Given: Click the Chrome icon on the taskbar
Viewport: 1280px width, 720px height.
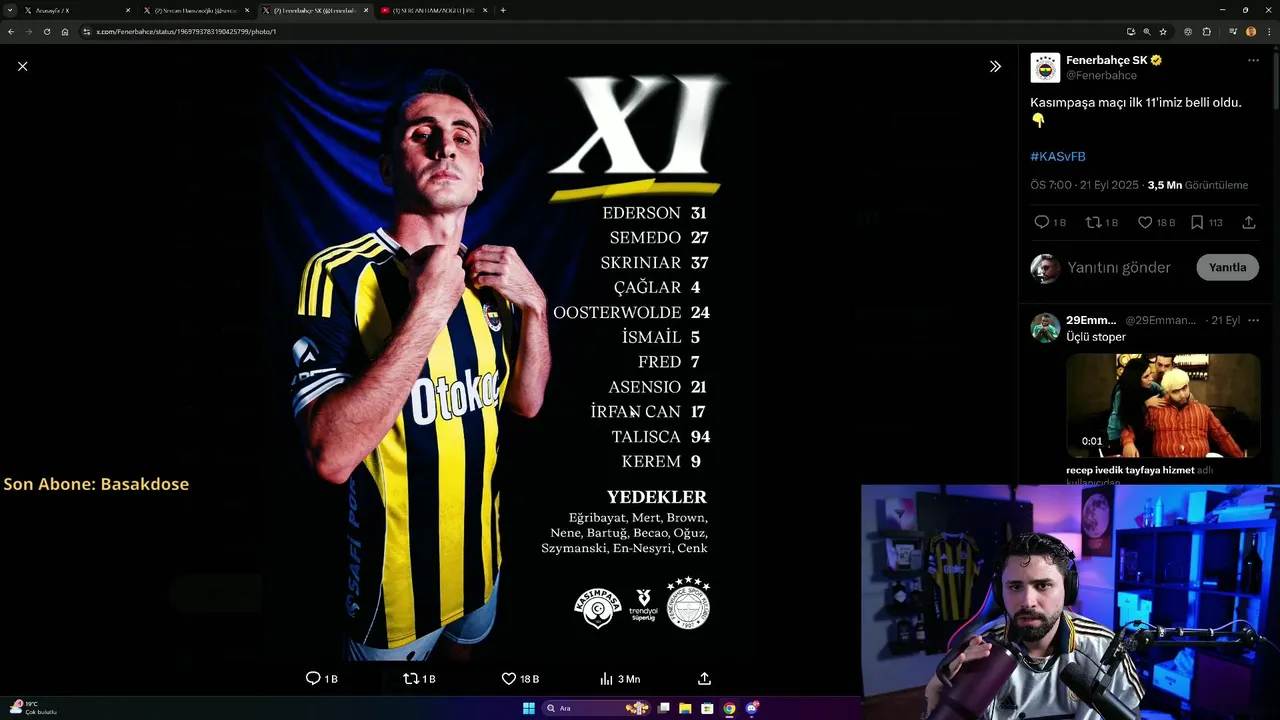Looking at the screenshot, I should (729, 708).
